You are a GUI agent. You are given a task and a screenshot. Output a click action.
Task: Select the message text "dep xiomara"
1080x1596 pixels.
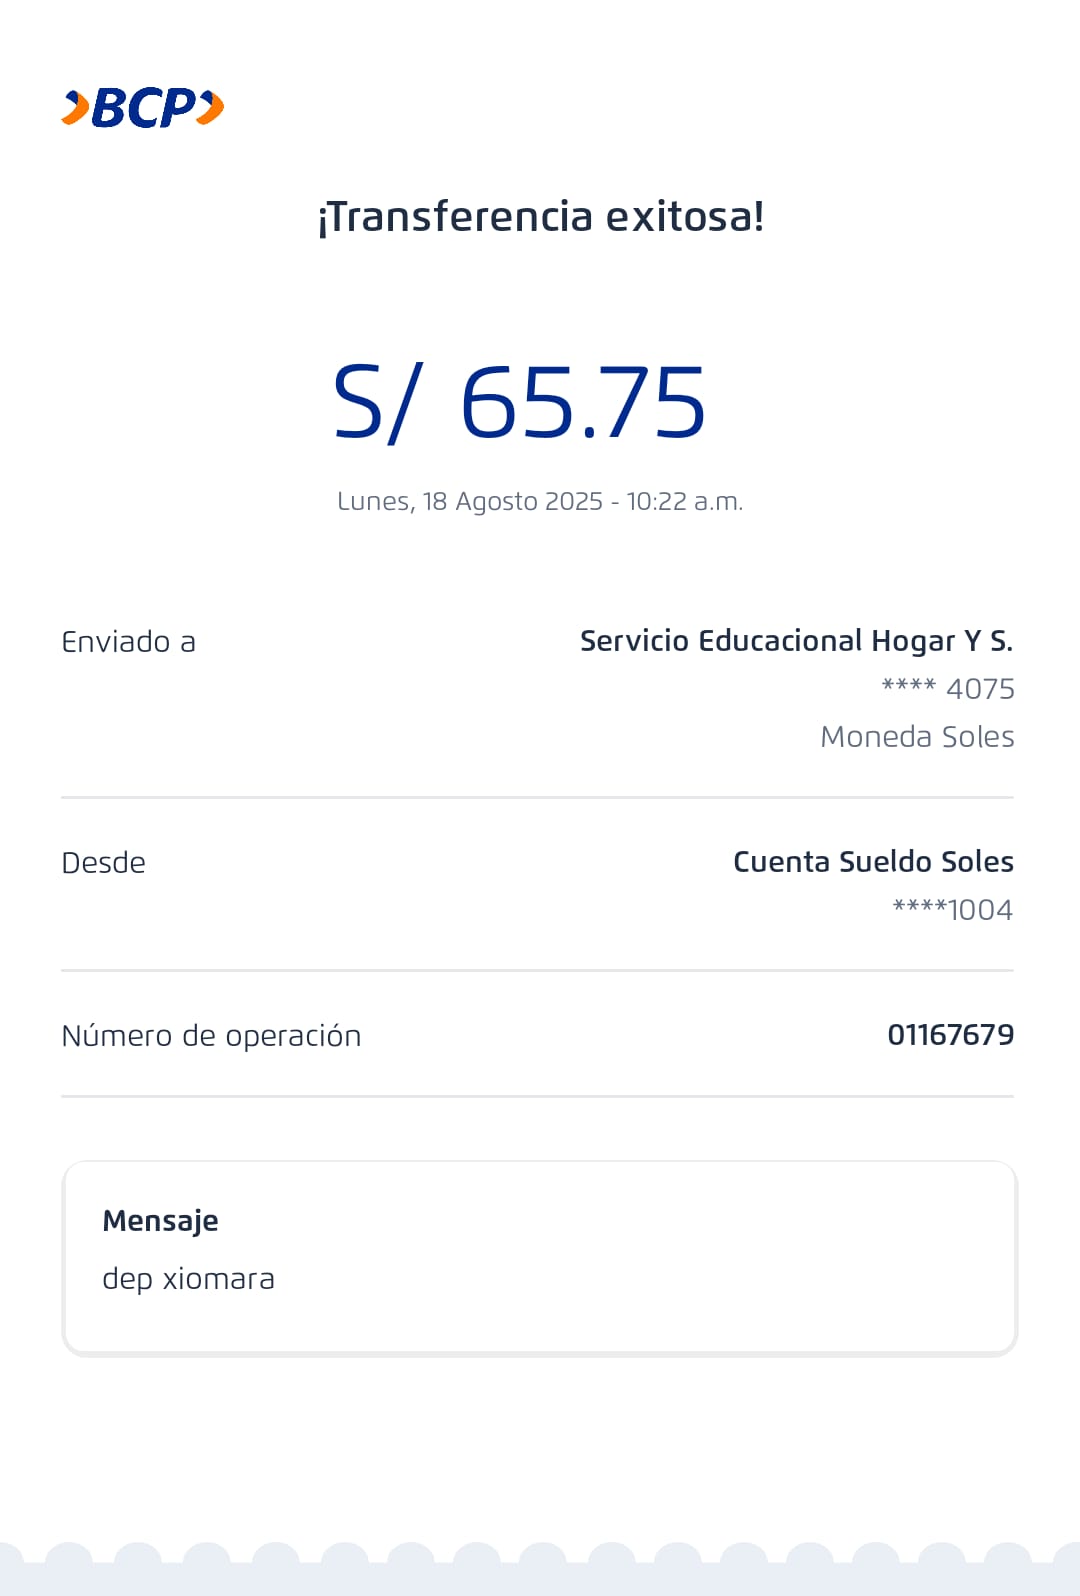coord(188,1279)
